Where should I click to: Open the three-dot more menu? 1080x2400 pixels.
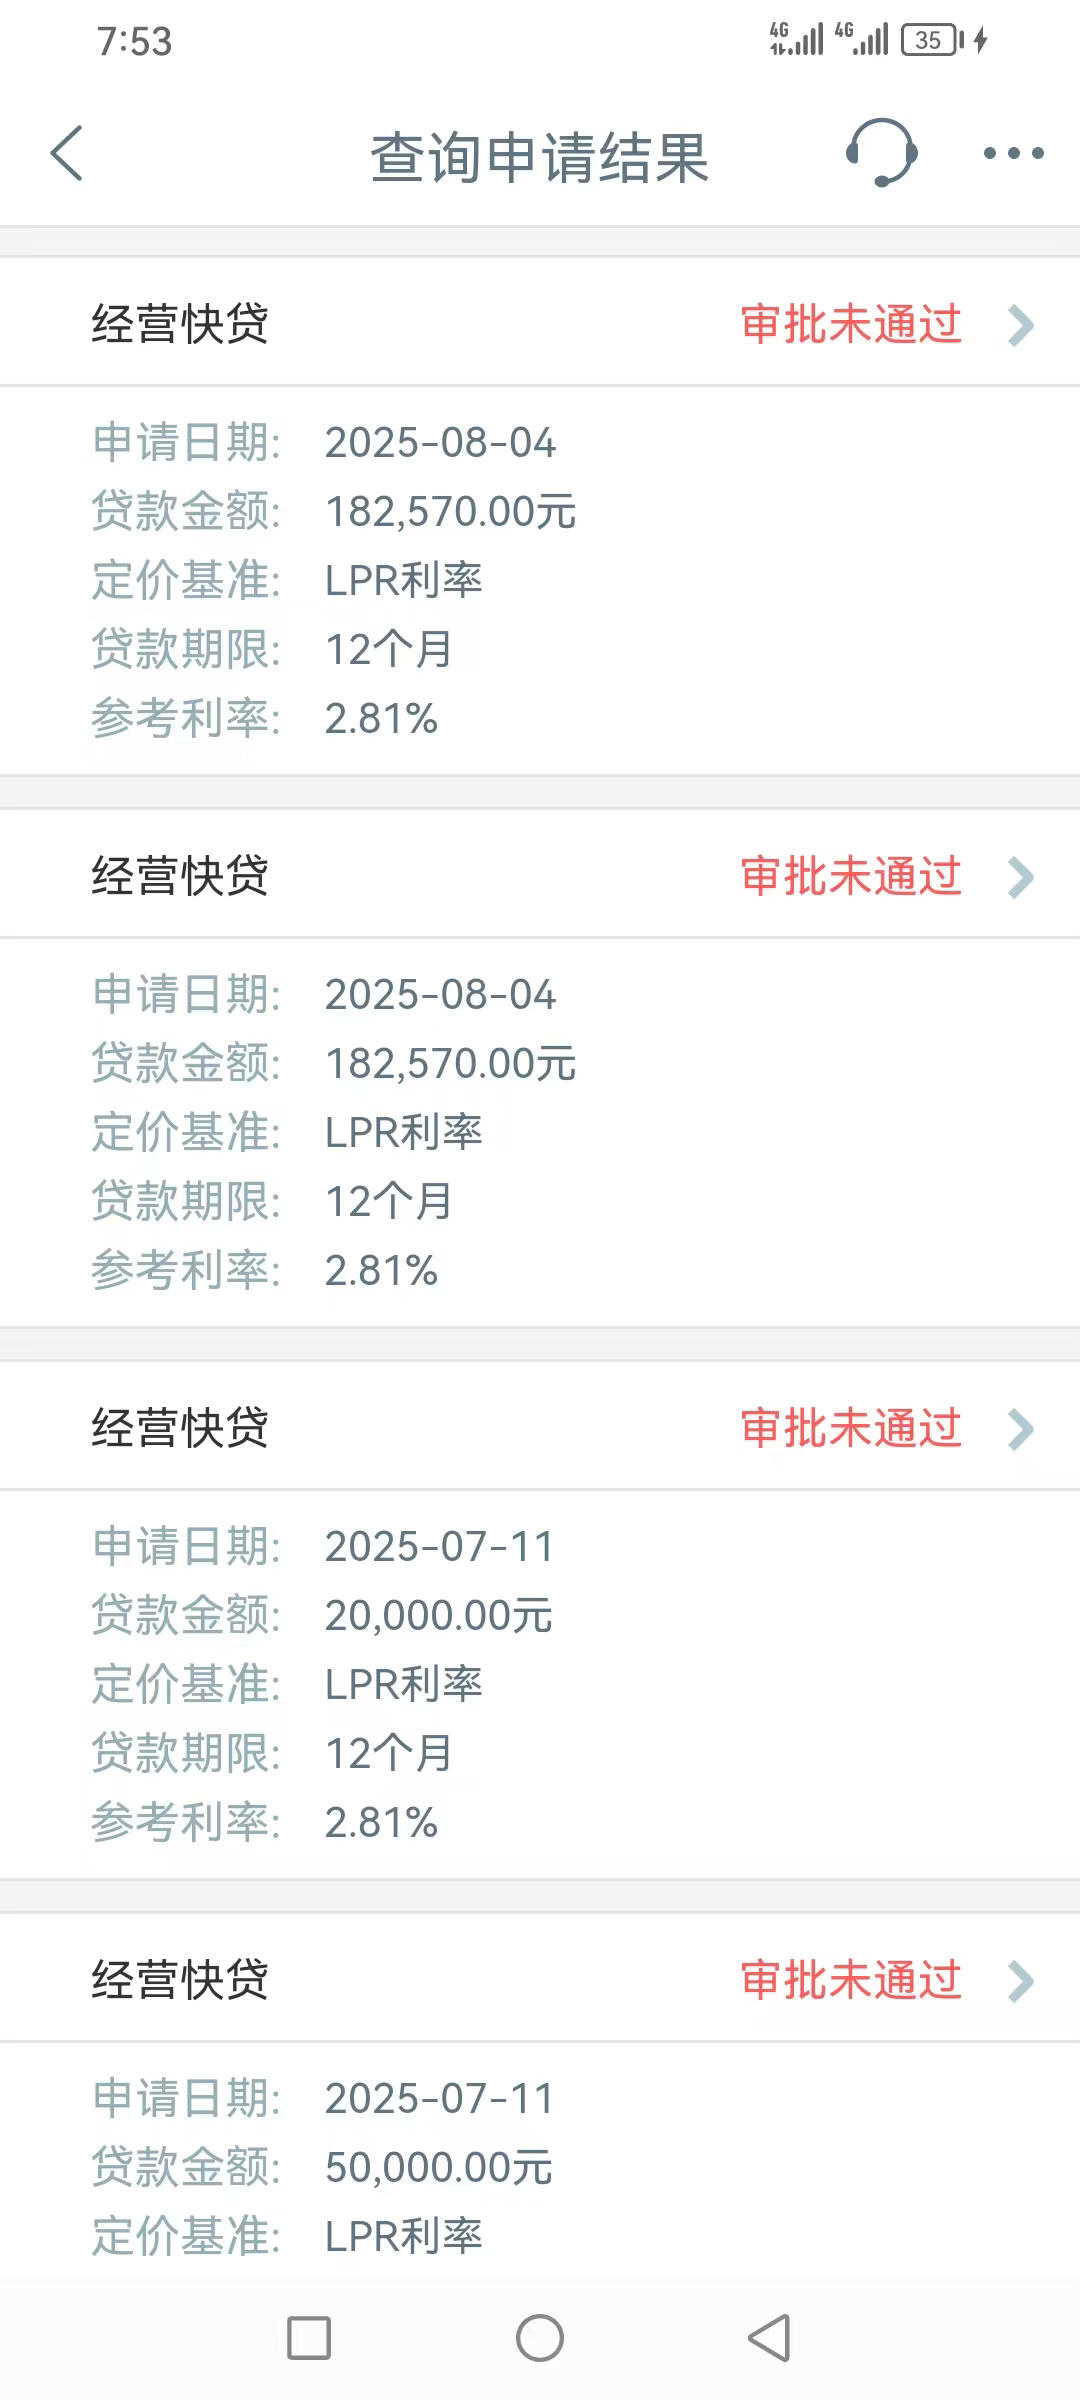click(1013, 153)
